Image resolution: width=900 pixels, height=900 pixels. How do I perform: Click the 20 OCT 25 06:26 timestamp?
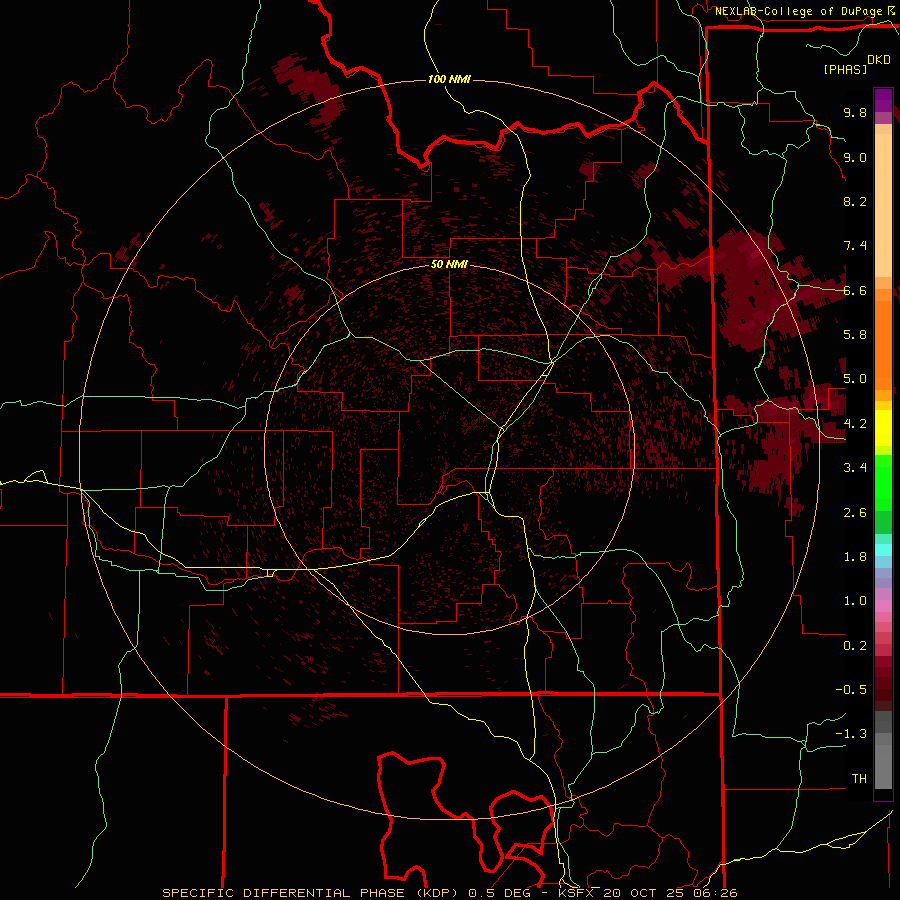tap(670, 893)
